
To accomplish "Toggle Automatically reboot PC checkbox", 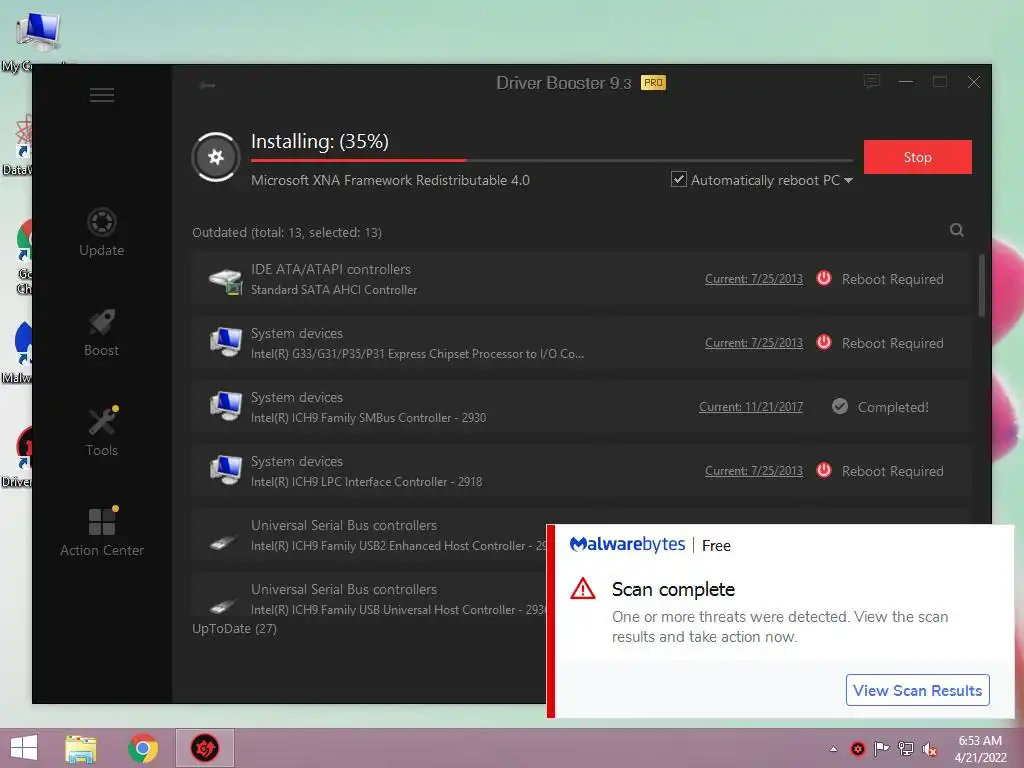I will coord(679,179).
